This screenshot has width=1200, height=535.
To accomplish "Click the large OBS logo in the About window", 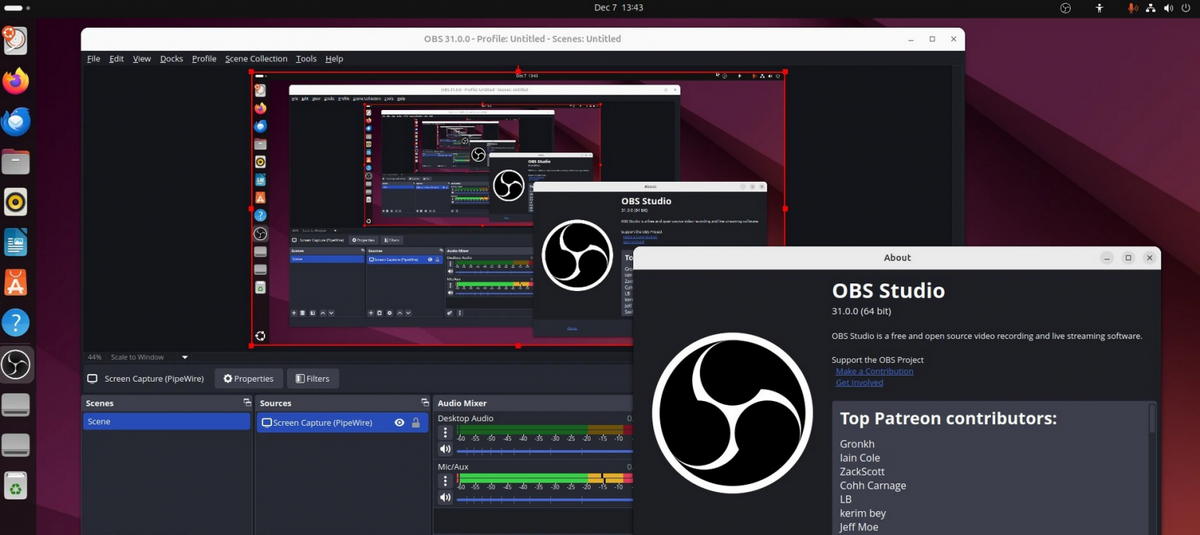I will point(732,413).
